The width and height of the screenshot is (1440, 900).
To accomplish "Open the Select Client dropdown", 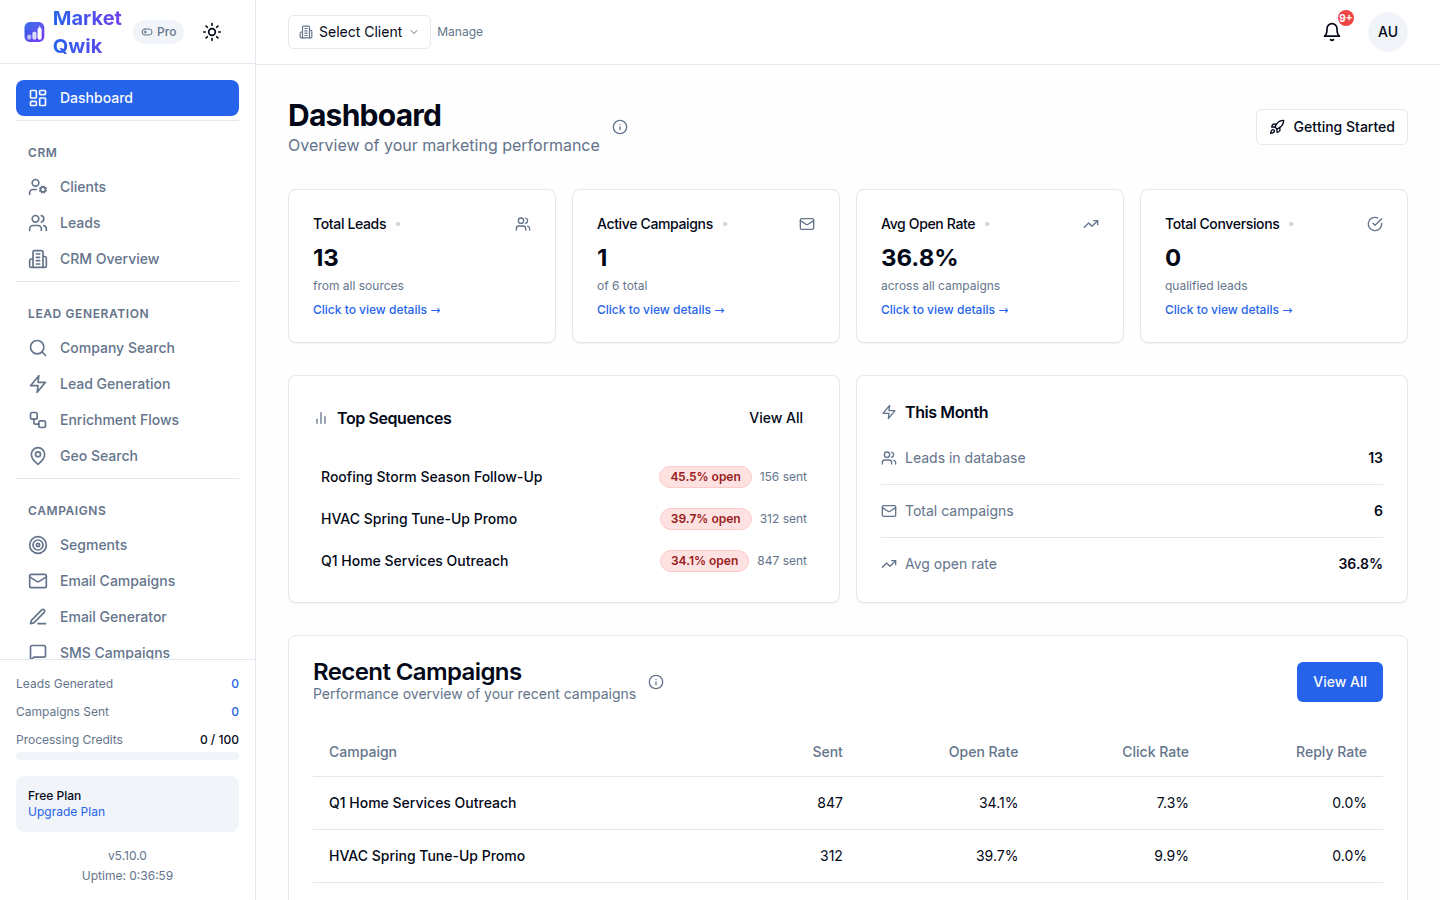I will [x=358, y=31].
